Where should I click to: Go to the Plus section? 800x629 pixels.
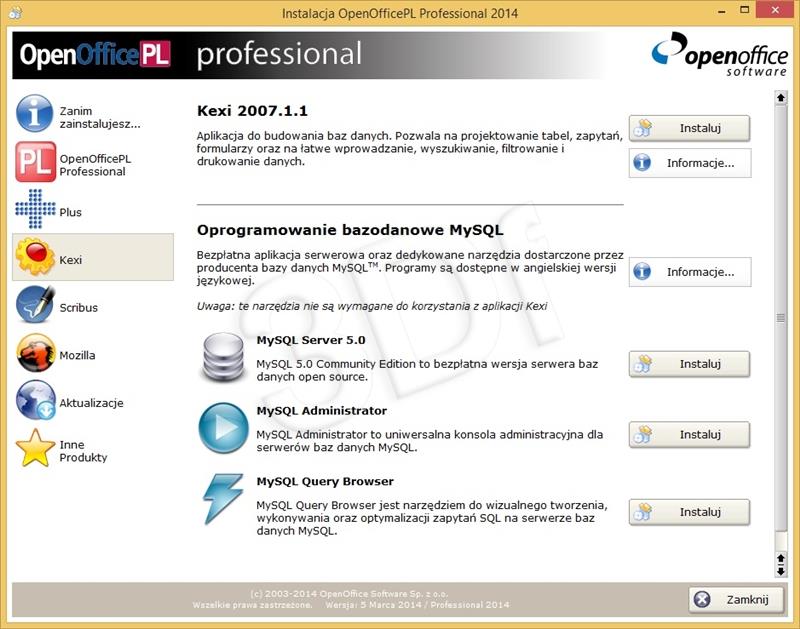click(x=70, y=212)
